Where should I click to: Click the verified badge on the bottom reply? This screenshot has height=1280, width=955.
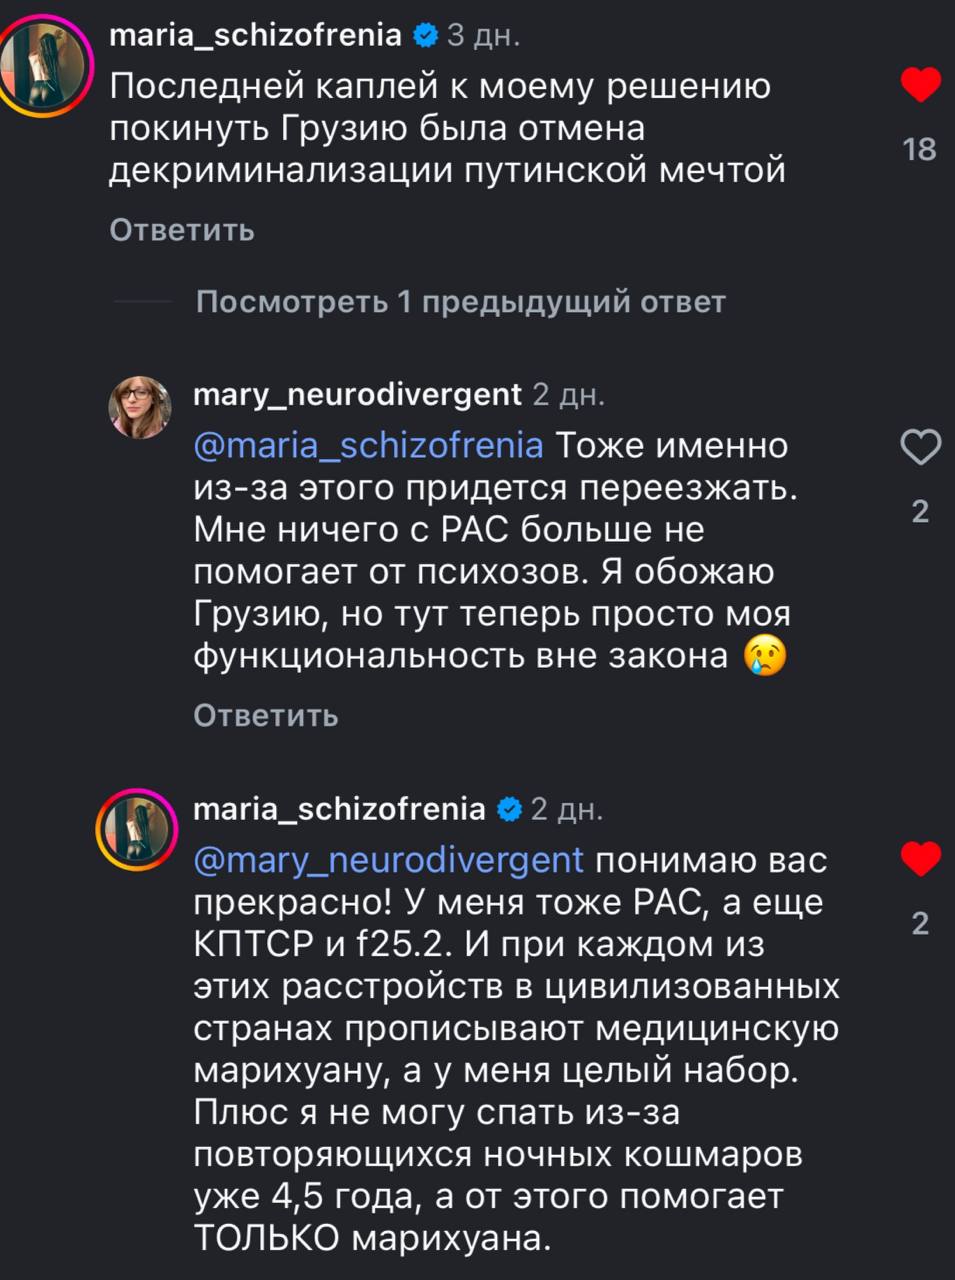pos(509,808)
